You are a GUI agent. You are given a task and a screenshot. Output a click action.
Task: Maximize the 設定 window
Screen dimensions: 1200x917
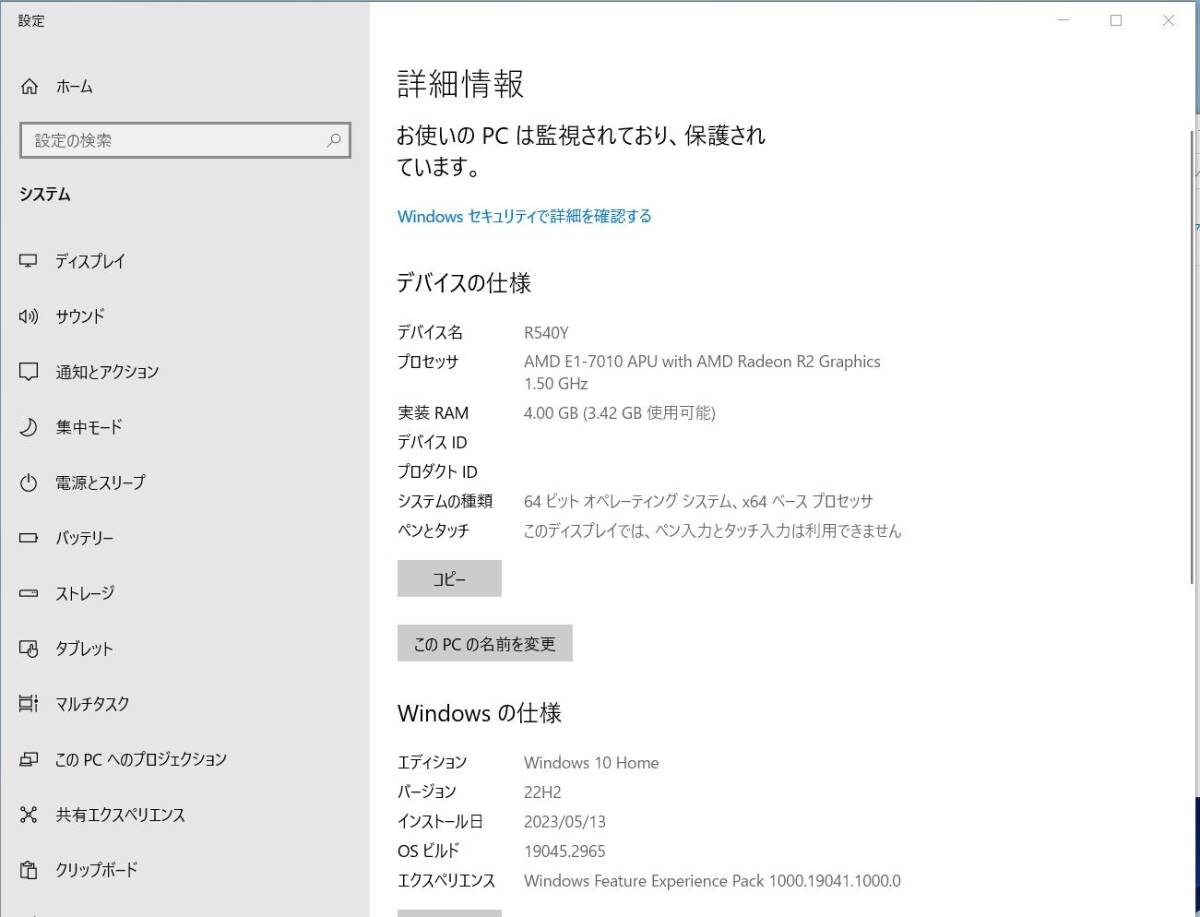pyautogui.click(x=1116, y=20)
